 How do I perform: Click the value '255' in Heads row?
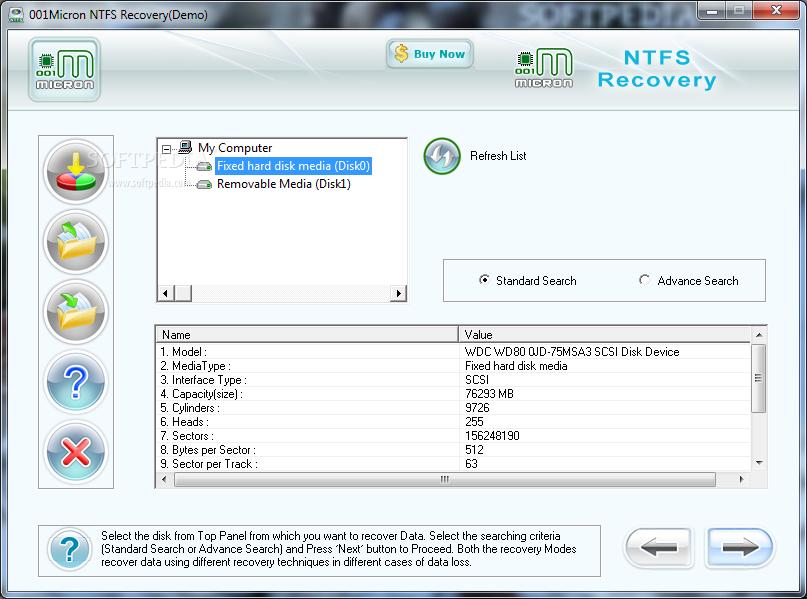(x=474, y=422)
